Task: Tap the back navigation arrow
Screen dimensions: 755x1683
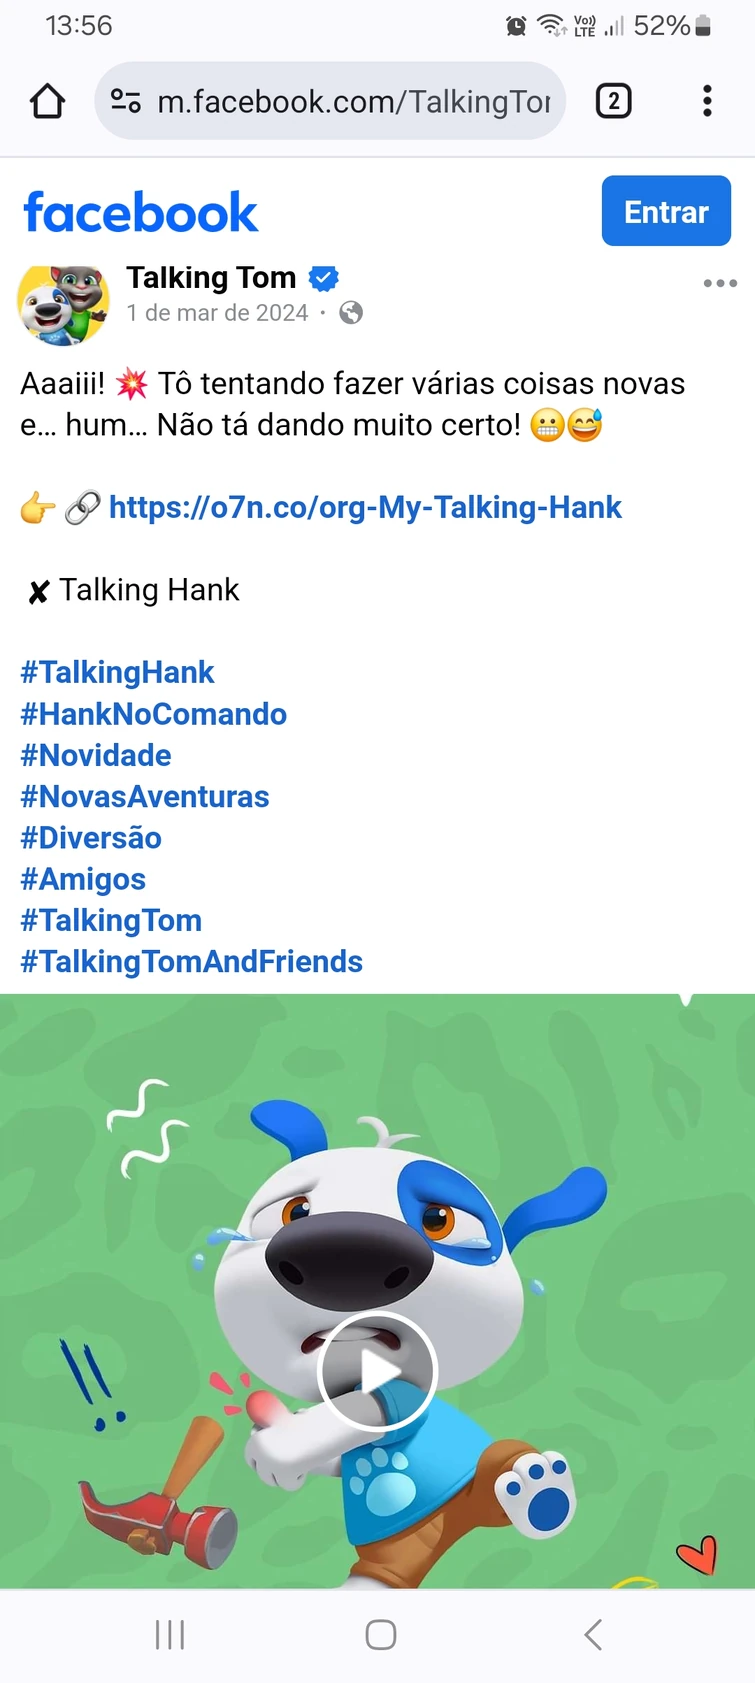Action: pos(590,1635)
